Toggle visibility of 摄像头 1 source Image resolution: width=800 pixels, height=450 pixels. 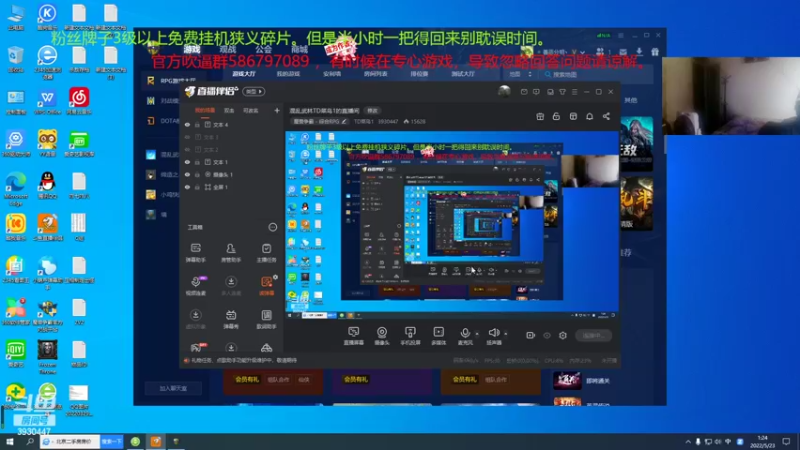pyautogui.click(x=187, y=174)
